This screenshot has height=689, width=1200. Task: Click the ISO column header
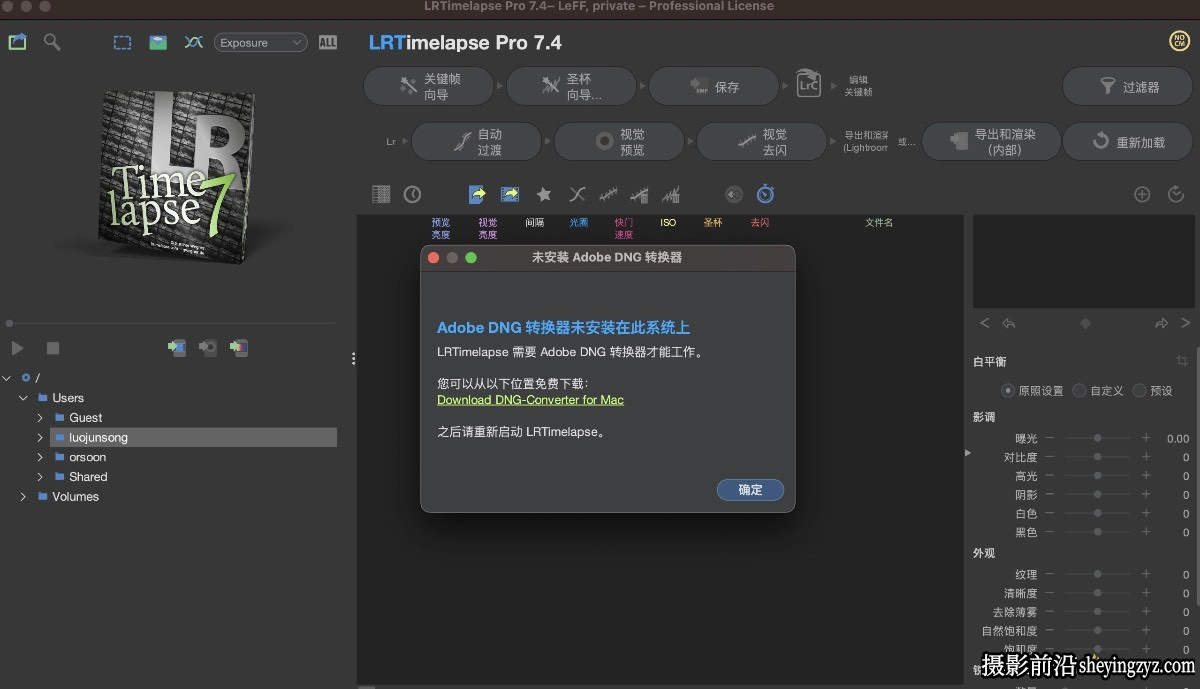[668, 223]
